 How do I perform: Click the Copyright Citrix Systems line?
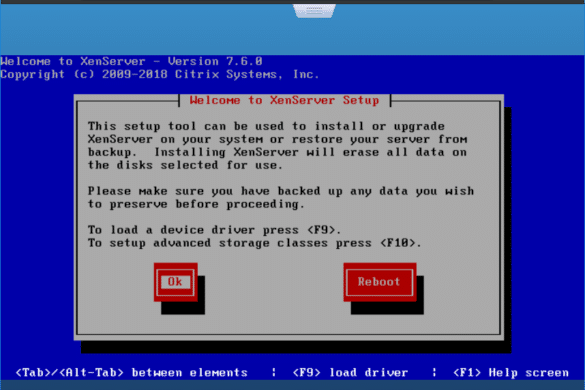click(x=160, y=74)
